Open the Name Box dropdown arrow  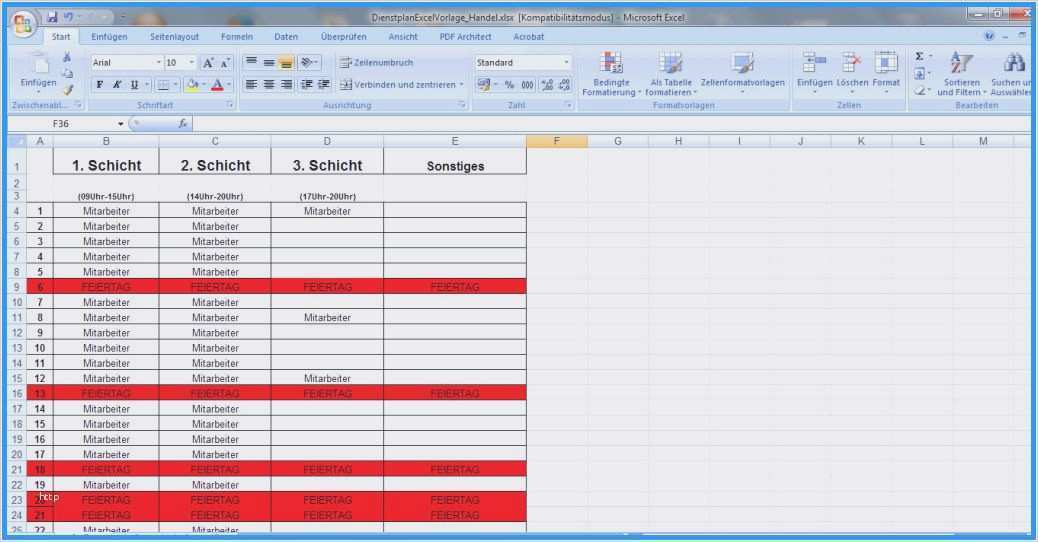pos(120,124)
